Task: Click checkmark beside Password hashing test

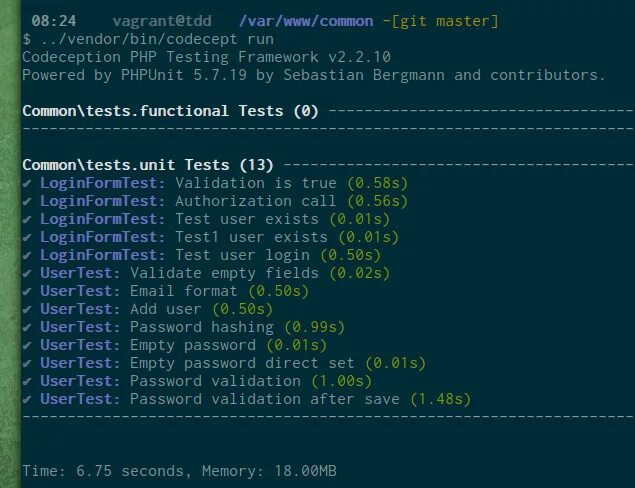Action: [27, 328]
